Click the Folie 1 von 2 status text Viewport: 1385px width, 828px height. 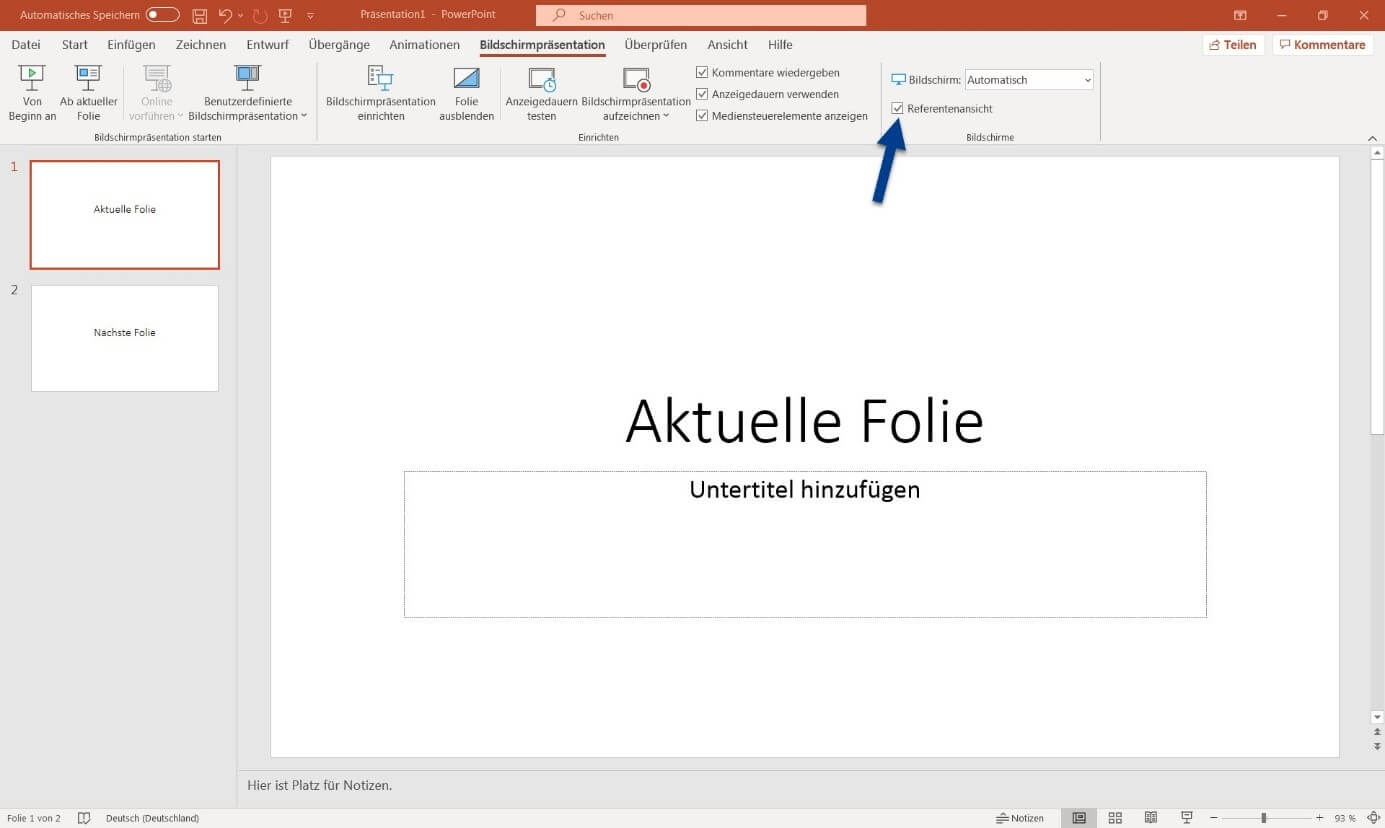pos(34,818)
